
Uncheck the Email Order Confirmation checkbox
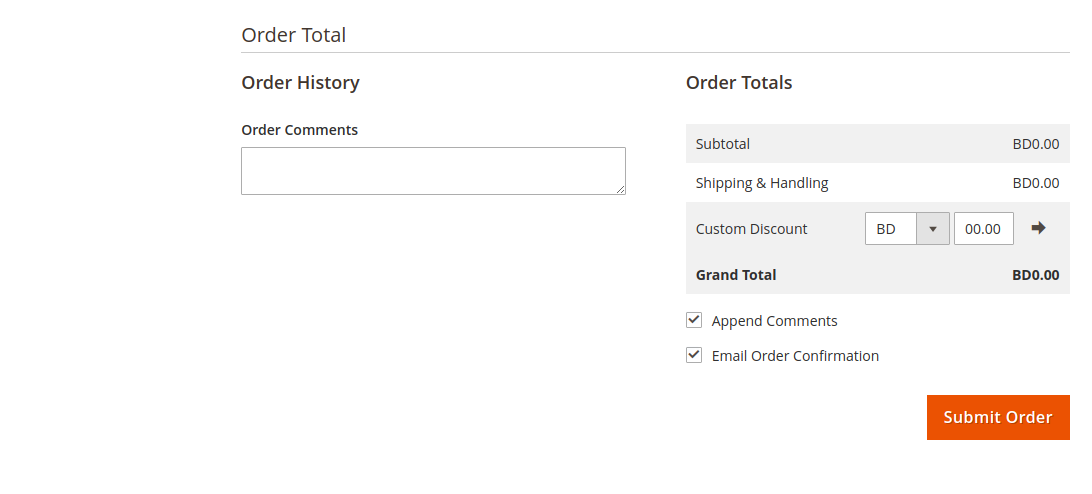click(694, 355)
